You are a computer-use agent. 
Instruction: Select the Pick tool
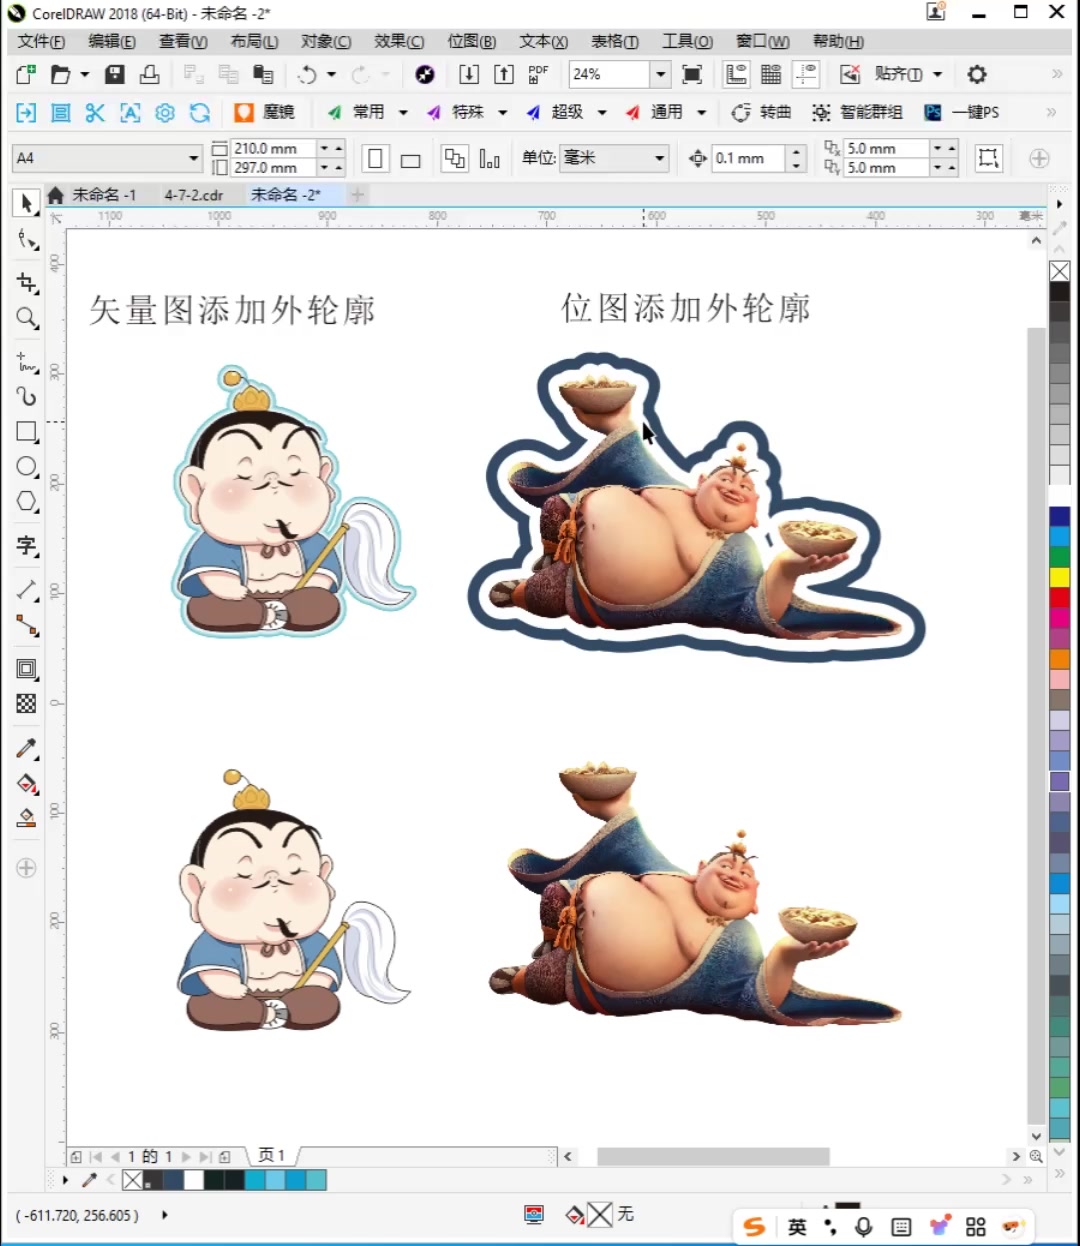[x=25, y=203]
